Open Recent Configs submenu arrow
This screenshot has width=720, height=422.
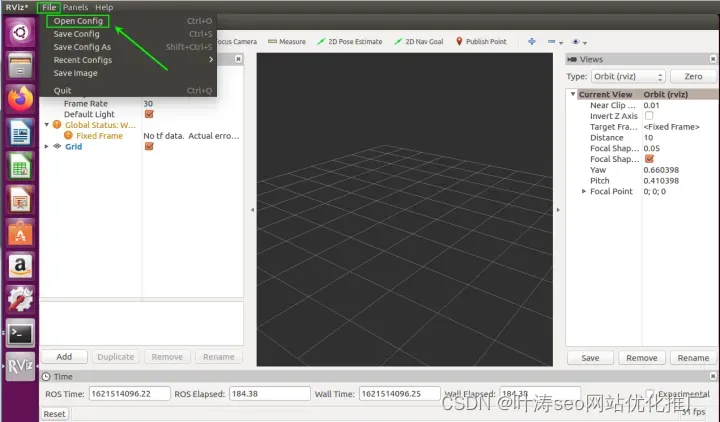[x=211, y=60]
